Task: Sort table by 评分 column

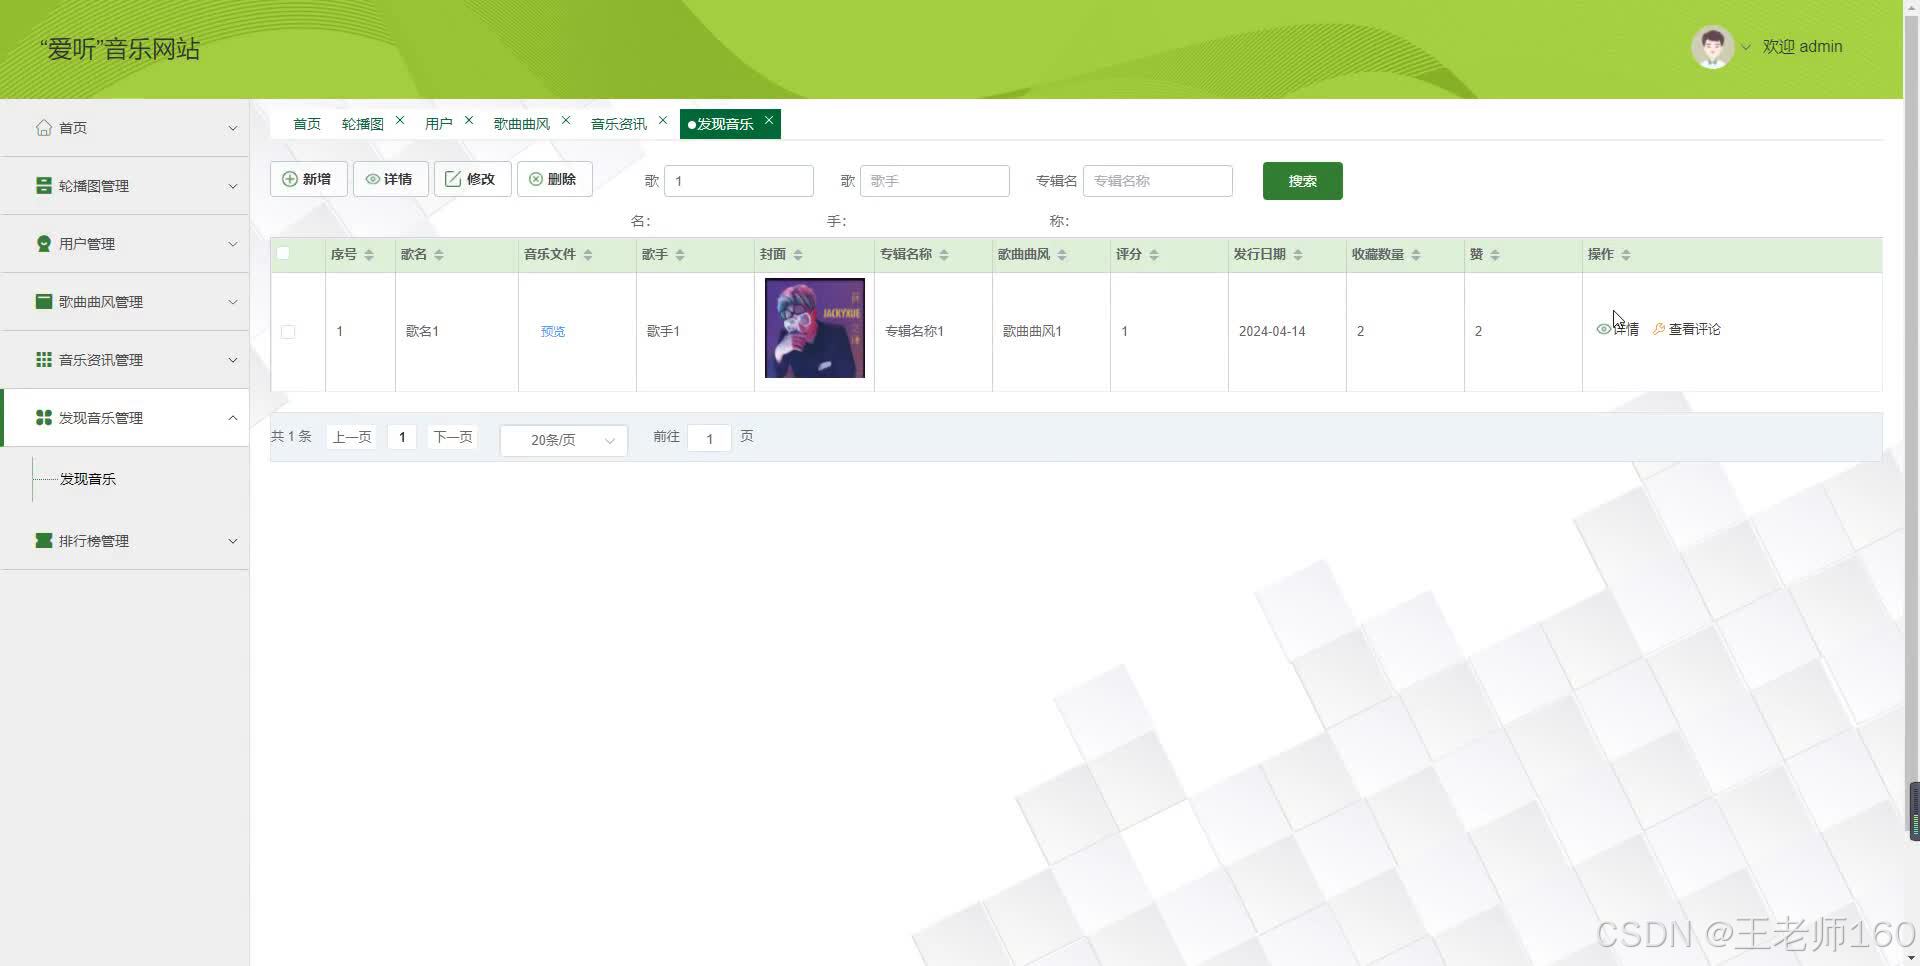Action: click(1154, 255)
